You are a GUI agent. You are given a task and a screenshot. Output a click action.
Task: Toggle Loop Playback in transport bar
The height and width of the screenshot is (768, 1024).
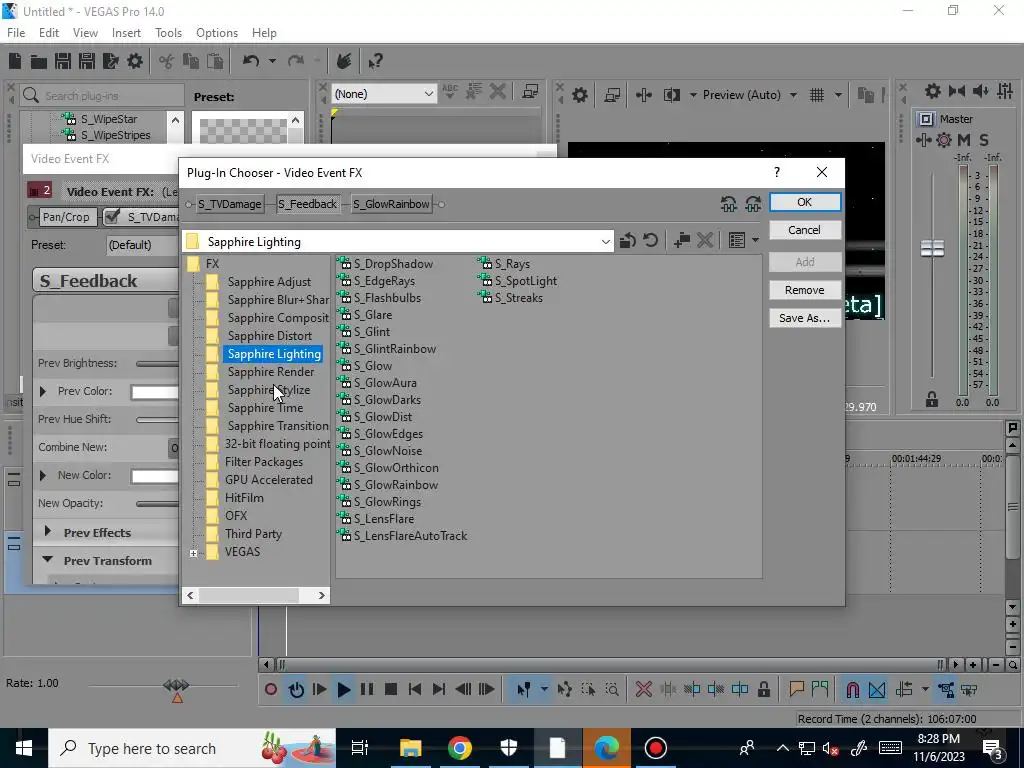coord(296,690)
